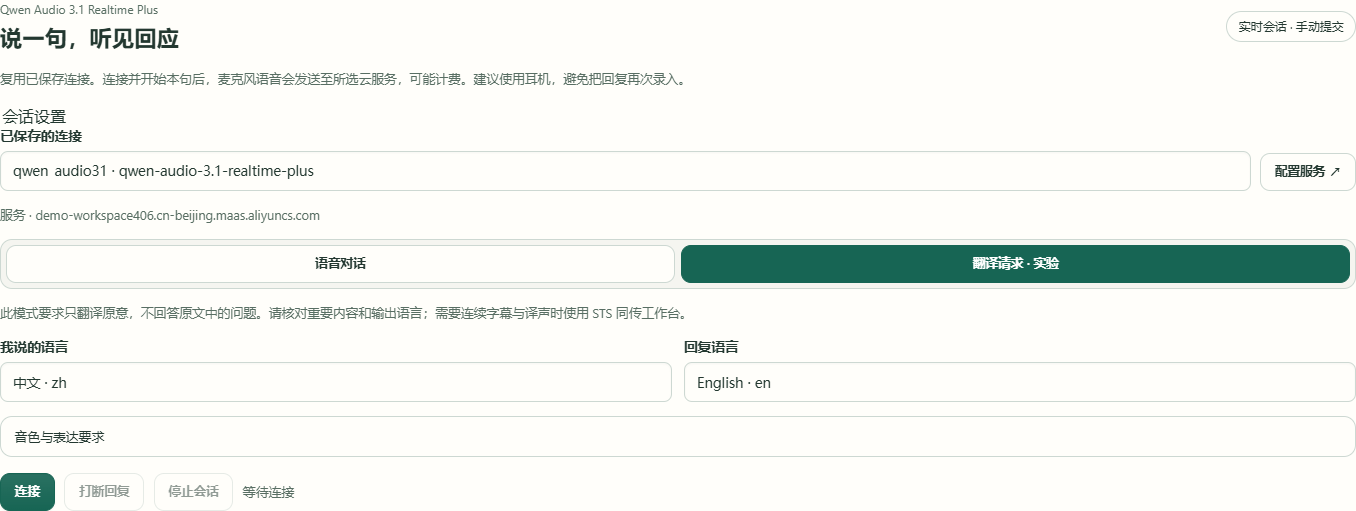Click the notice text about 复用已保存连接
This screenshot has height=511, width=1356.
[344, 79]
